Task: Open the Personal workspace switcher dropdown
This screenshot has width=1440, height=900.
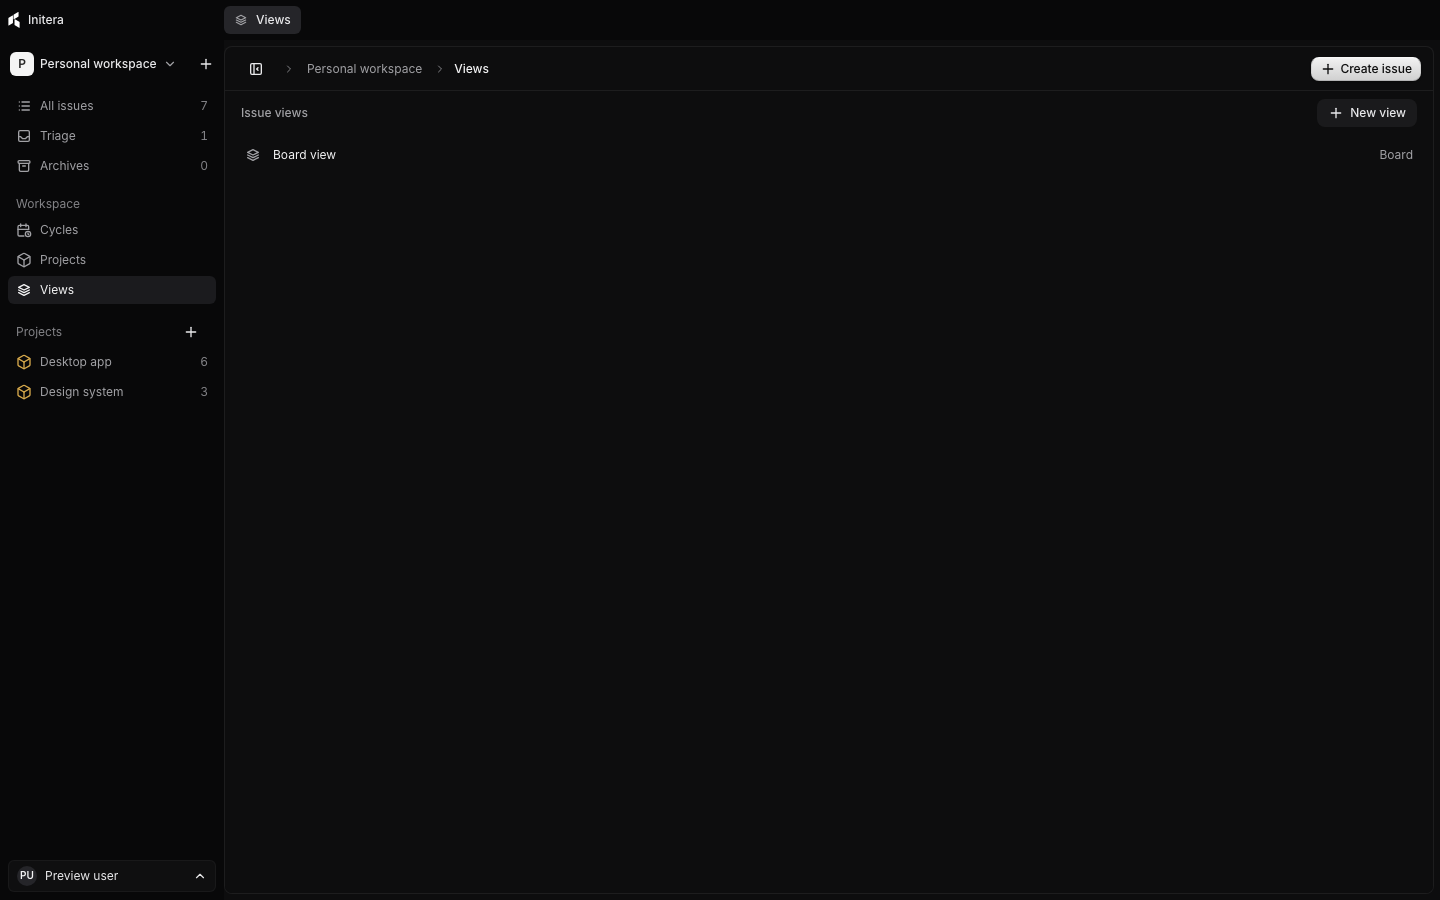Action: tap(93, 64)
